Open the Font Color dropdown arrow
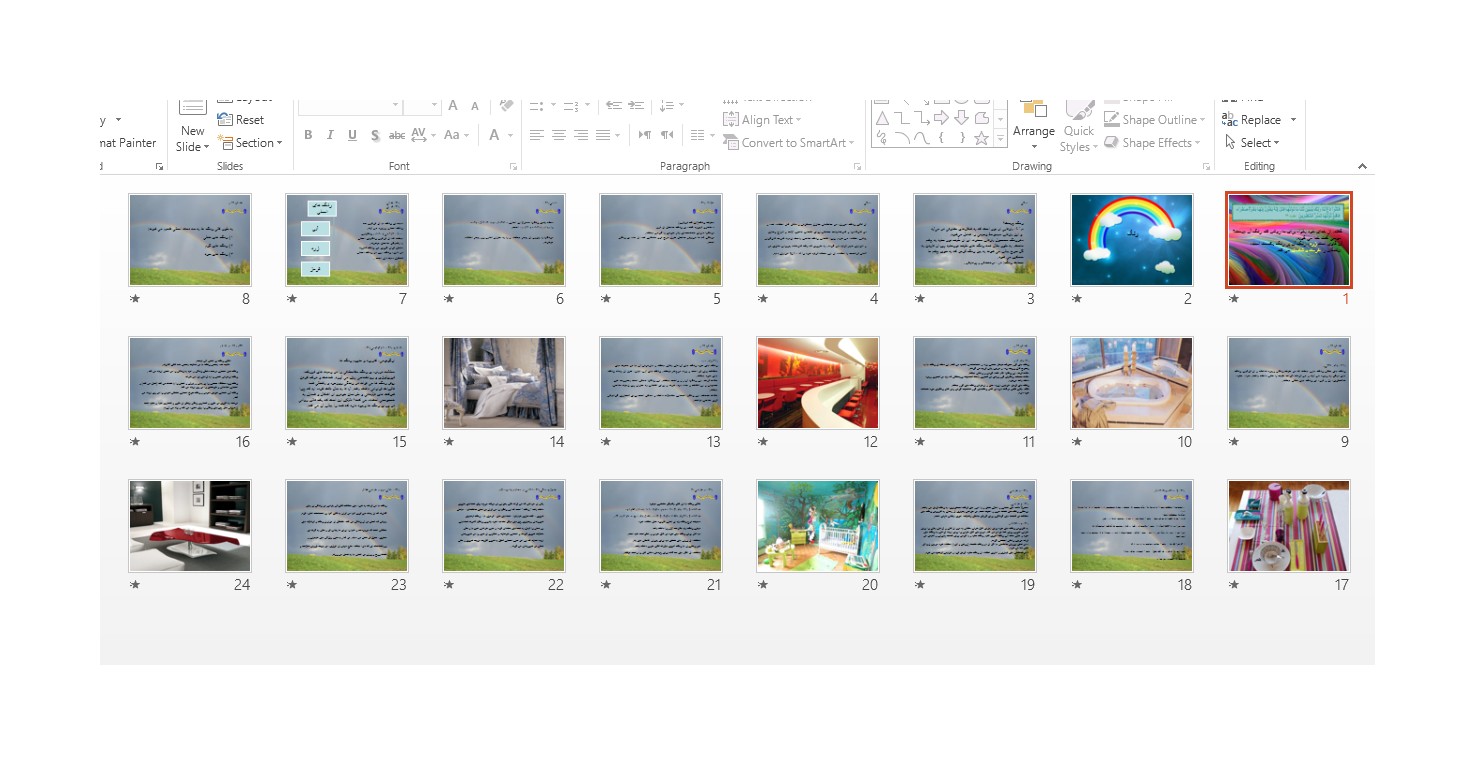The width and height of the screenshot is (1475, 765). pos(510,135)
